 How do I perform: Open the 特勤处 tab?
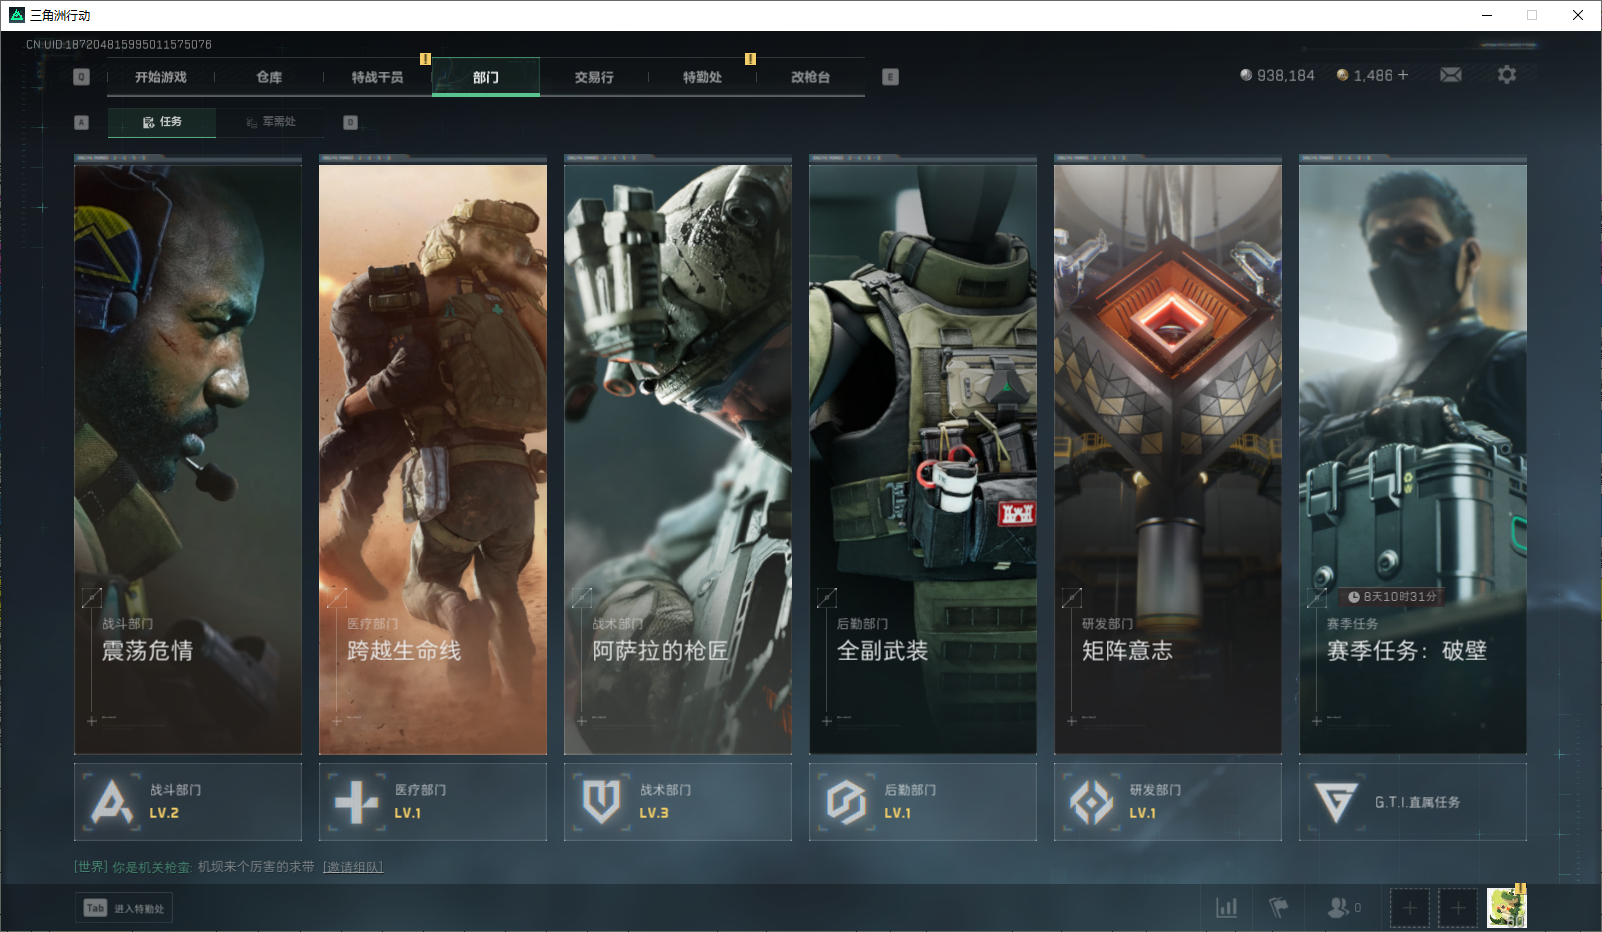tap(702, 77)
